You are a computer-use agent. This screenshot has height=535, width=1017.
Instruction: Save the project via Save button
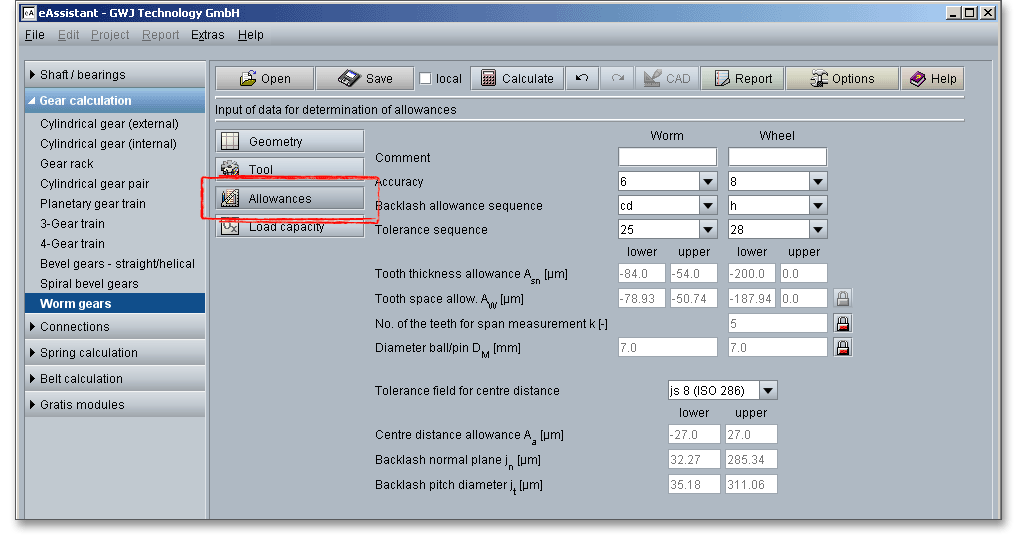coord(365,79)
